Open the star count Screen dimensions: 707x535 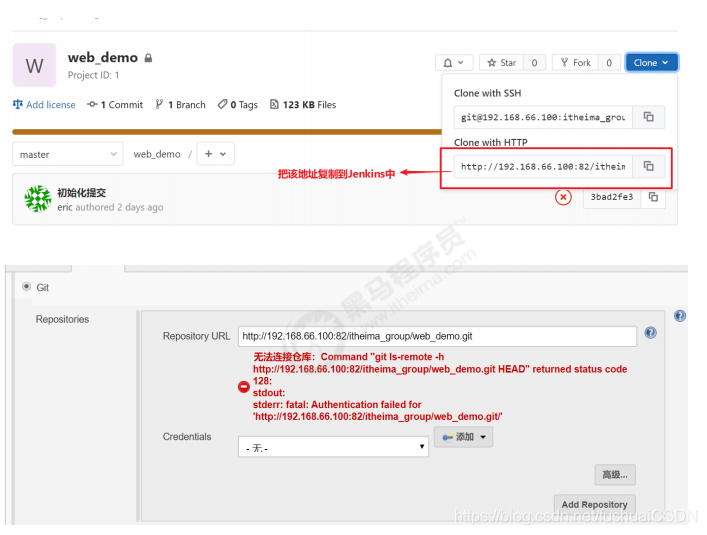click(534, 63)
